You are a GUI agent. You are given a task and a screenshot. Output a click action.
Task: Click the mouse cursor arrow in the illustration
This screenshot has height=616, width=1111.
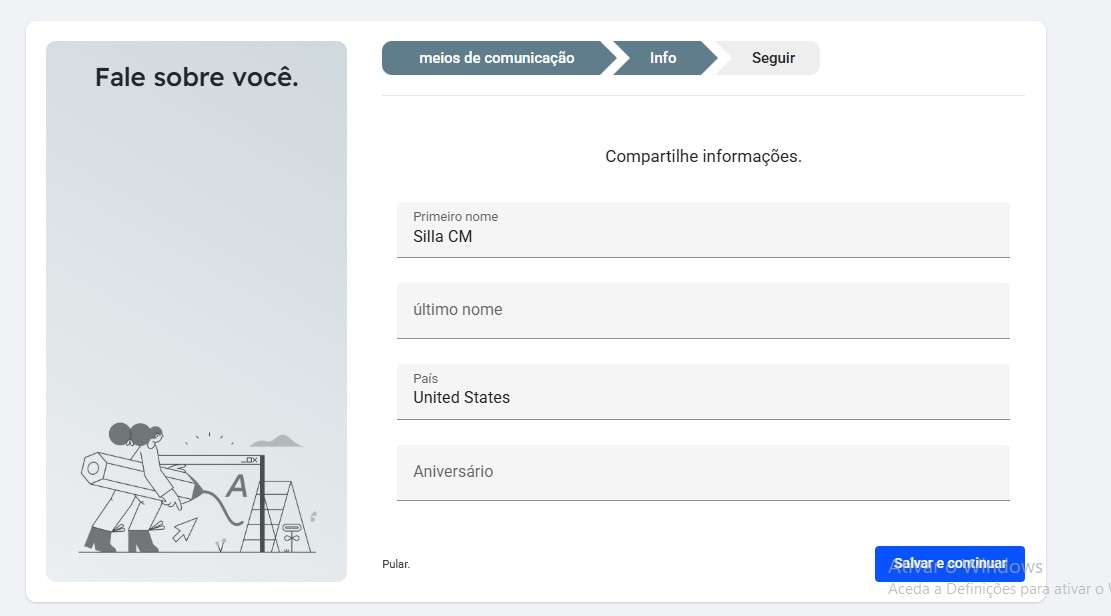point(184,529)
